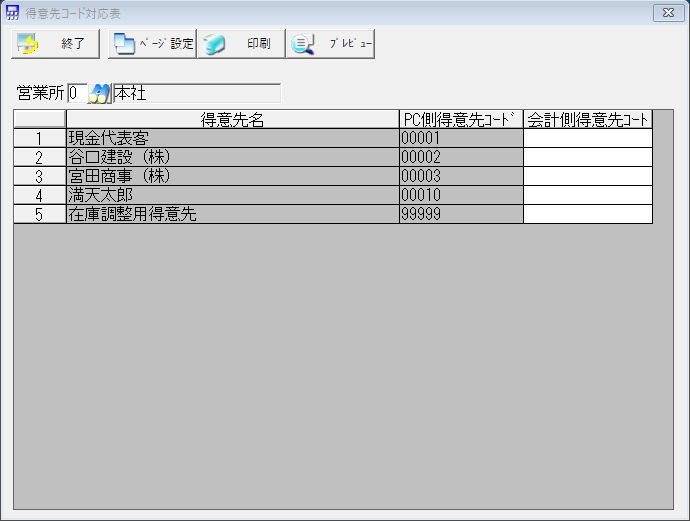The height and width of the screenshot is (521, 690).
Task: Click the 印刷 print button
Action: [240, 44]
